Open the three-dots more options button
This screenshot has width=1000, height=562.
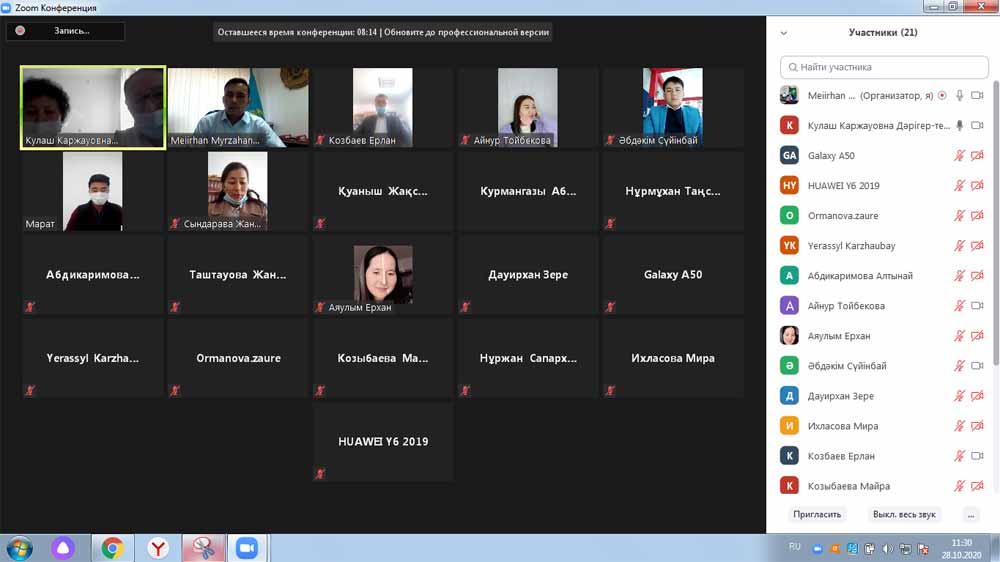click(970, 514)
